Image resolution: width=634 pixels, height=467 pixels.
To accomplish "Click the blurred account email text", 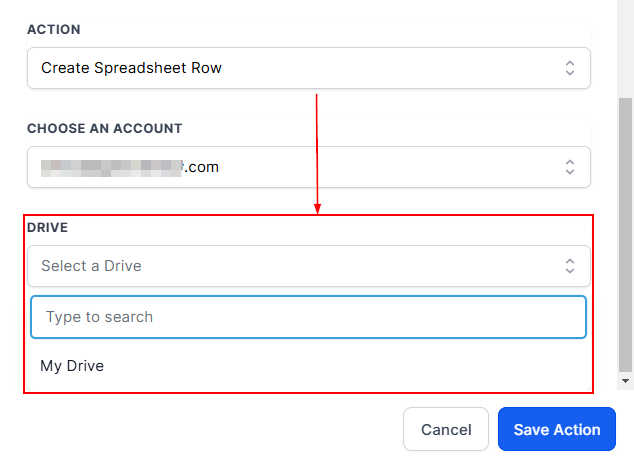I will click(130, 167).
